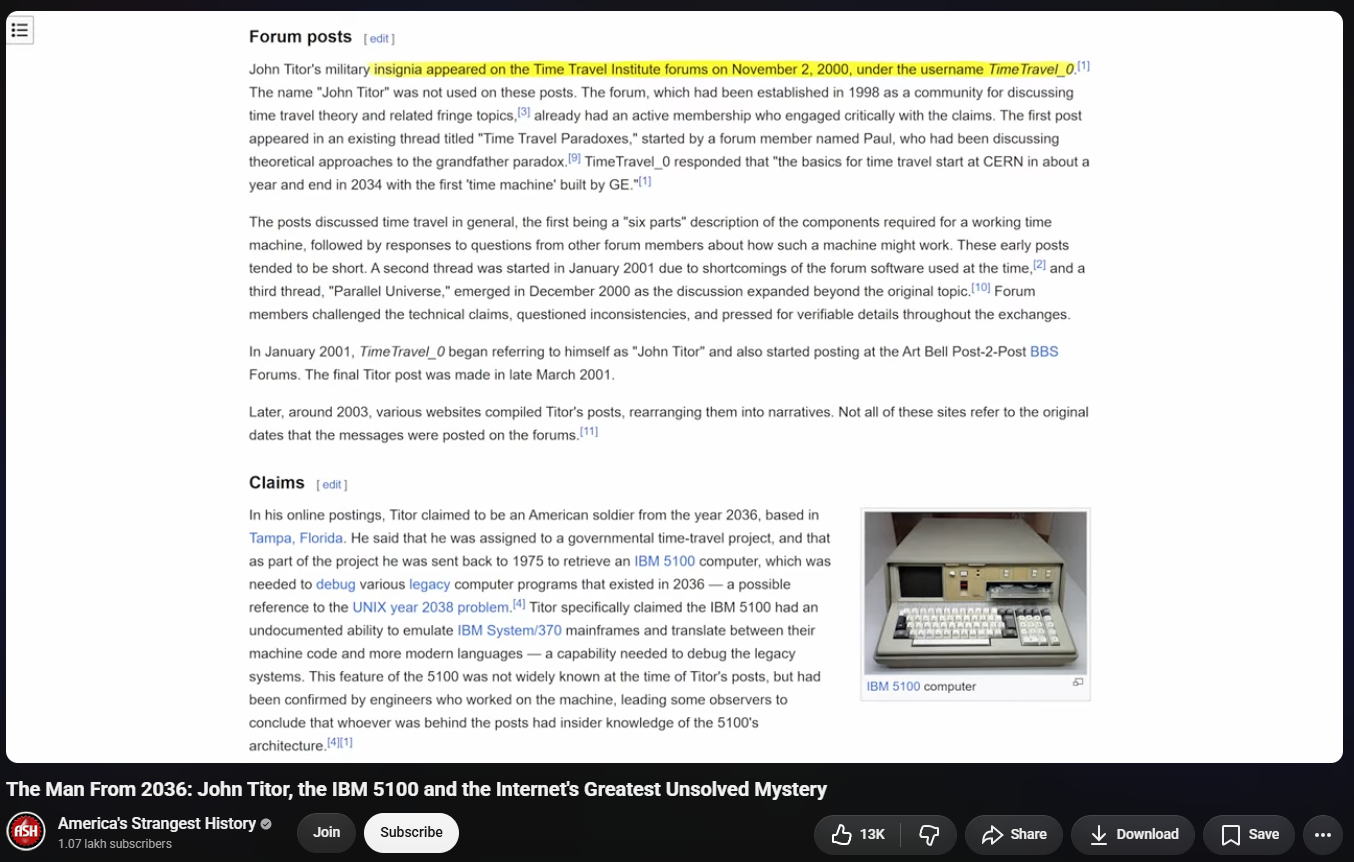Click reference [1] after TimeTravel_0 username
Screen dimensions: 1354x862
click(1083, 66)
